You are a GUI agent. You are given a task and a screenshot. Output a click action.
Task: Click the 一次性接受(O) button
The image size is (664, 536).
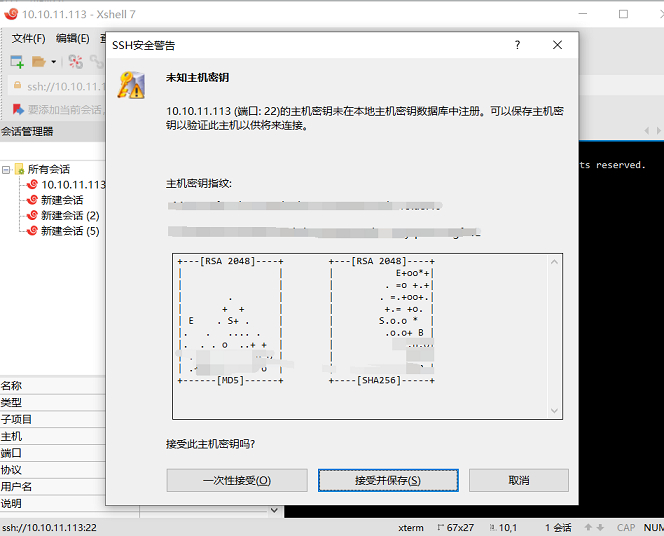point(237,480)
